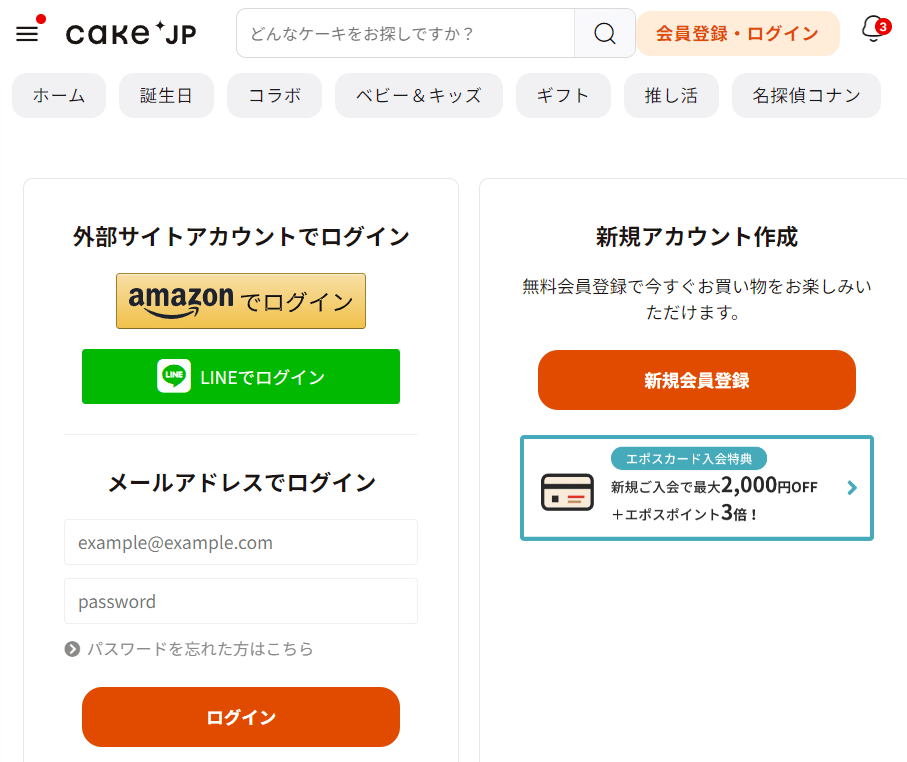
Task: Select the ホーム tab
Action: [x=59, y=96]
